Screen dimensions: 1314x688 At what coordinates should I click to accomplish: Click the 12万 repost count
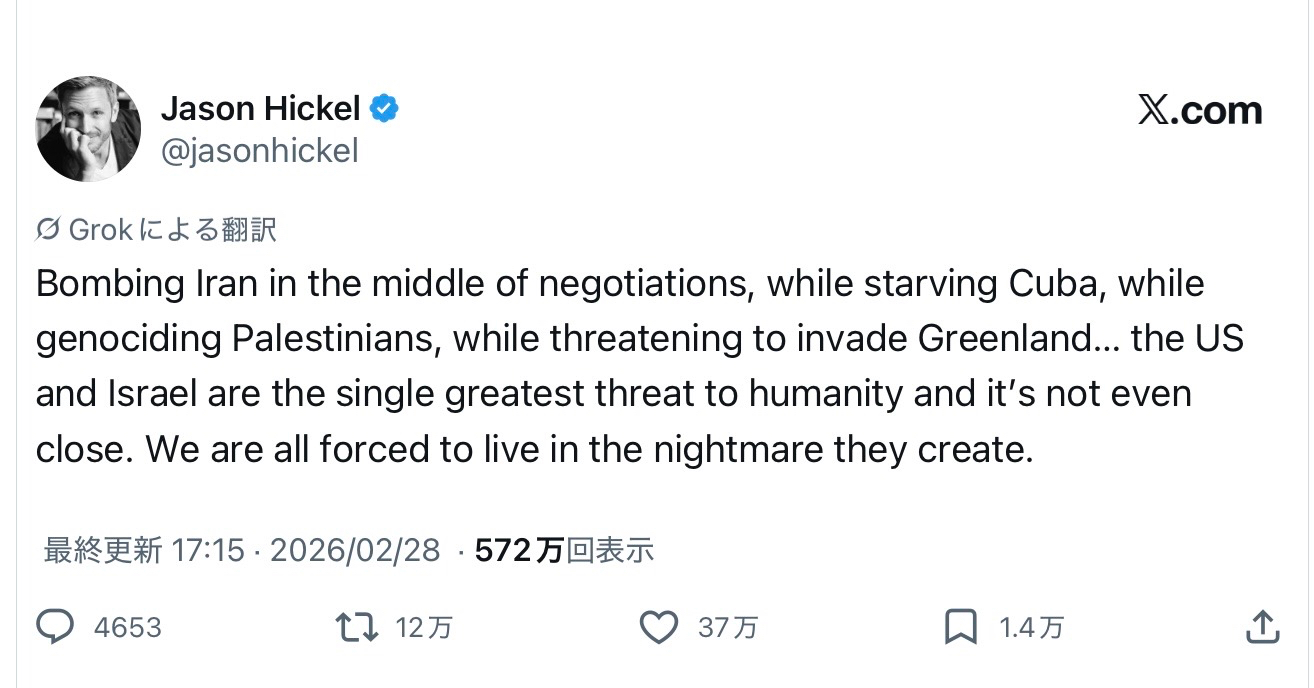(424, 628)
